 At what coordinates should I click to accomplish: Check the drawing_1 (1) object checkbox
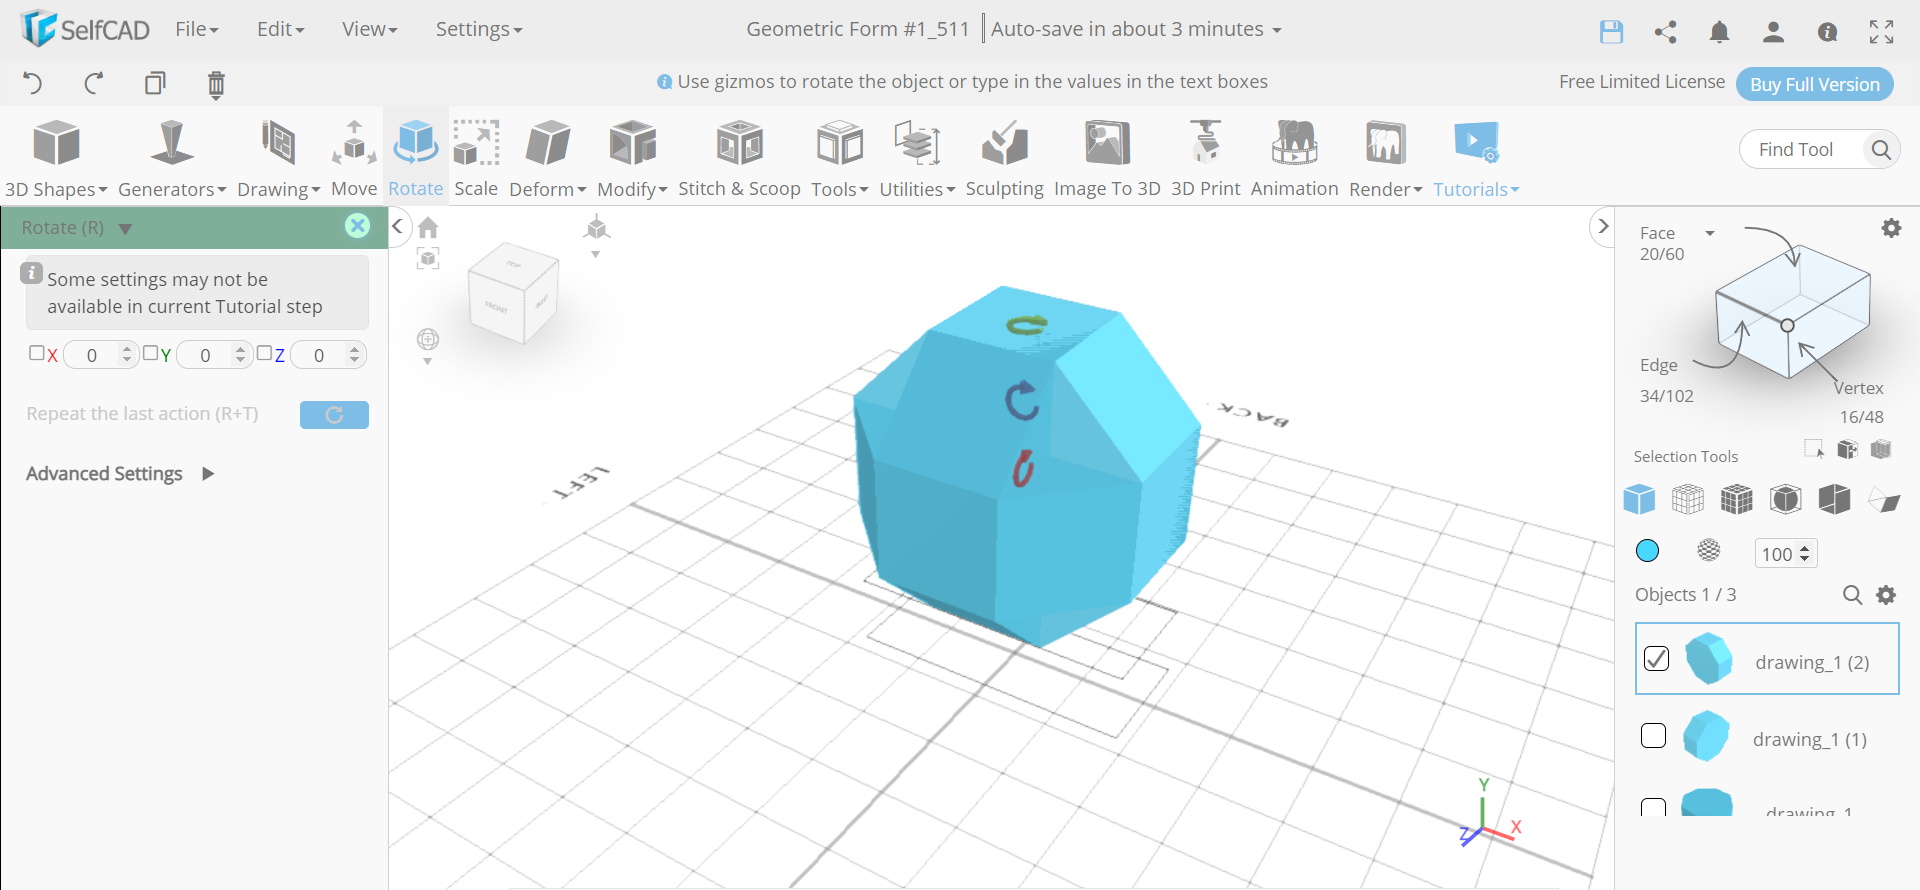pyautogui.click(x=1654, y=736)
